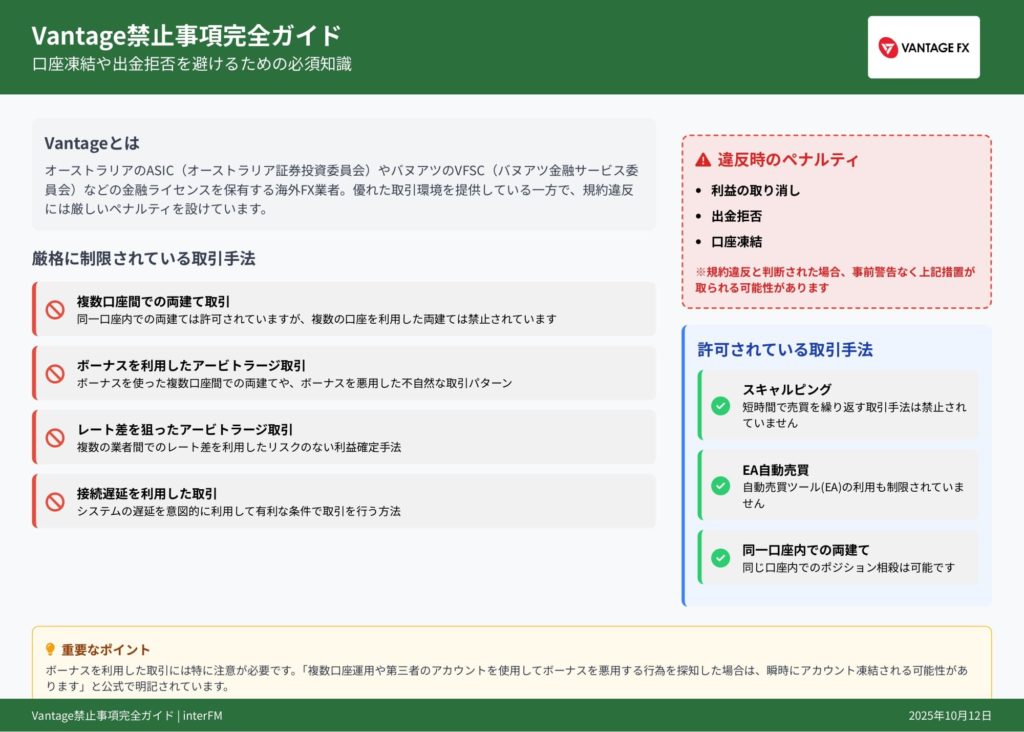The height and width of the screenshot is (732, 1024).
Task: Click the Vantage FX logo
Action: click(923, 47)
